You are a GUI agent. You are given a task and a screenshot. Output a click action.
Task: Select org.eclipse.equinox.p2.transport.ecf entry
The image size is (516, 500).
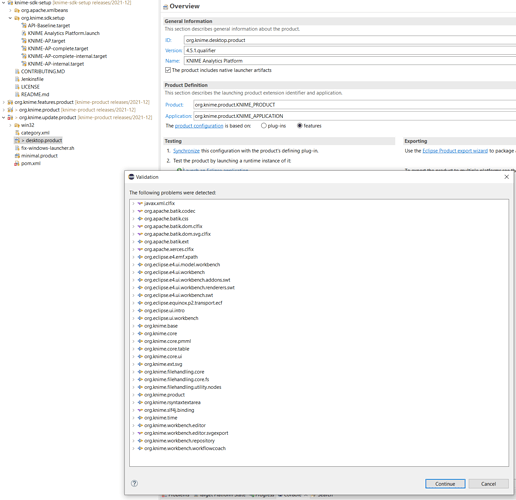tap(183, 303)
